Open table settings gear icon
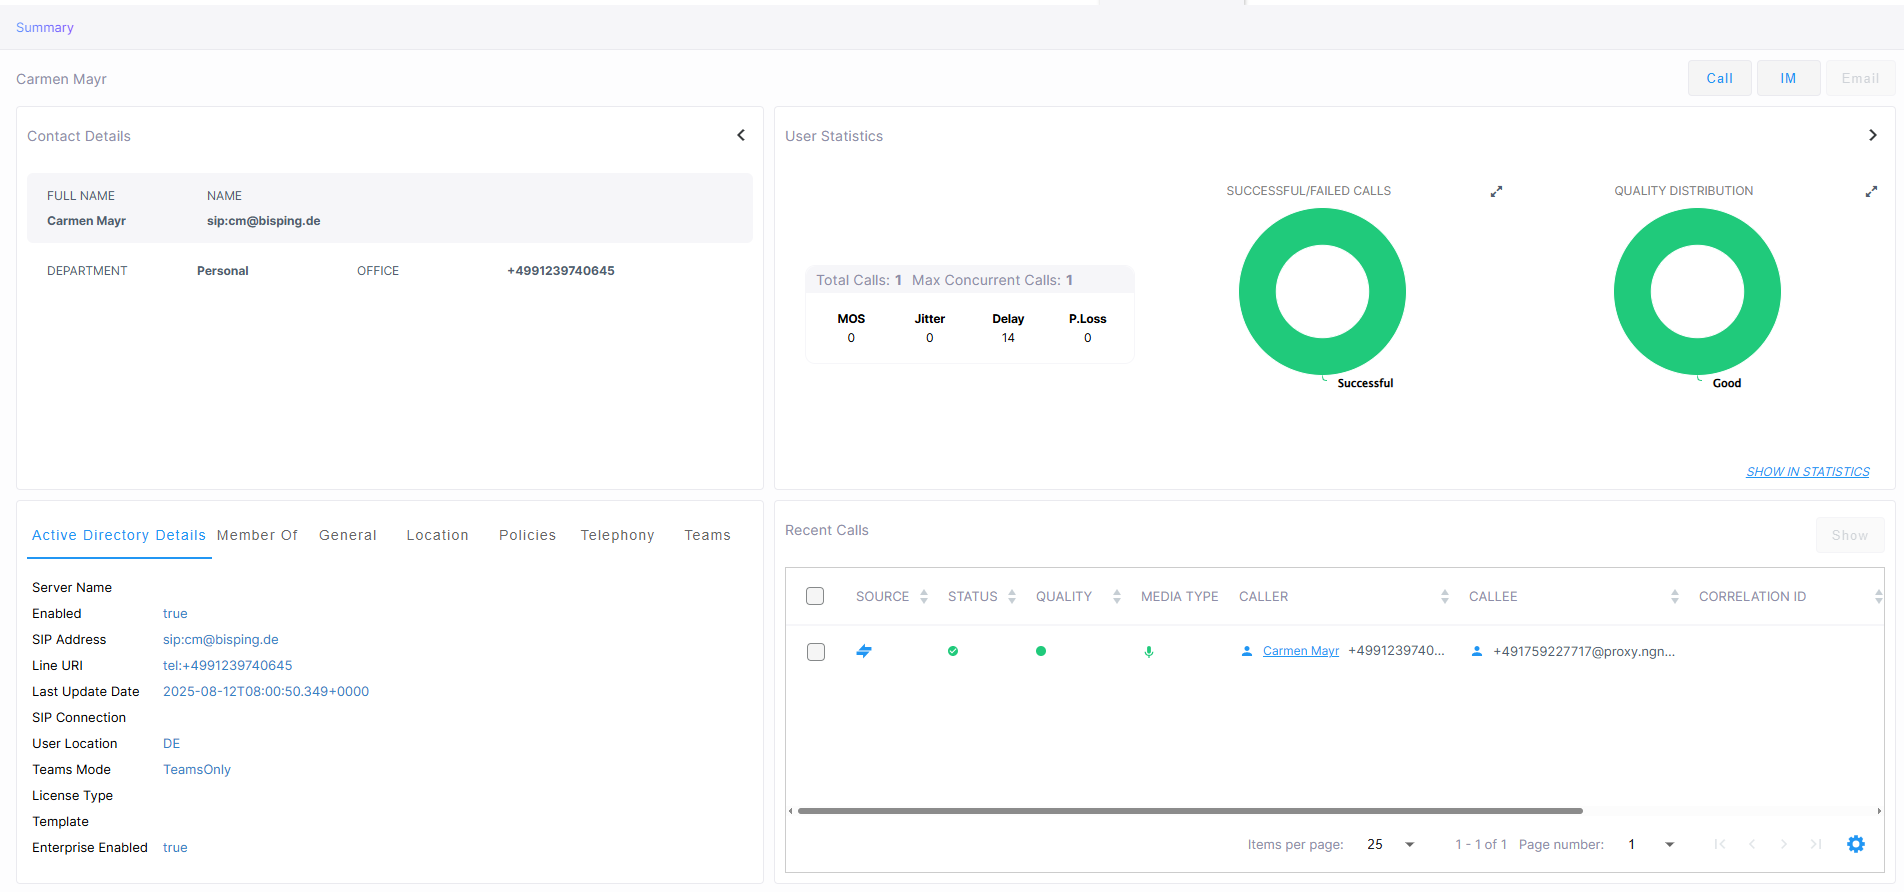 [x=1856, y=844]
